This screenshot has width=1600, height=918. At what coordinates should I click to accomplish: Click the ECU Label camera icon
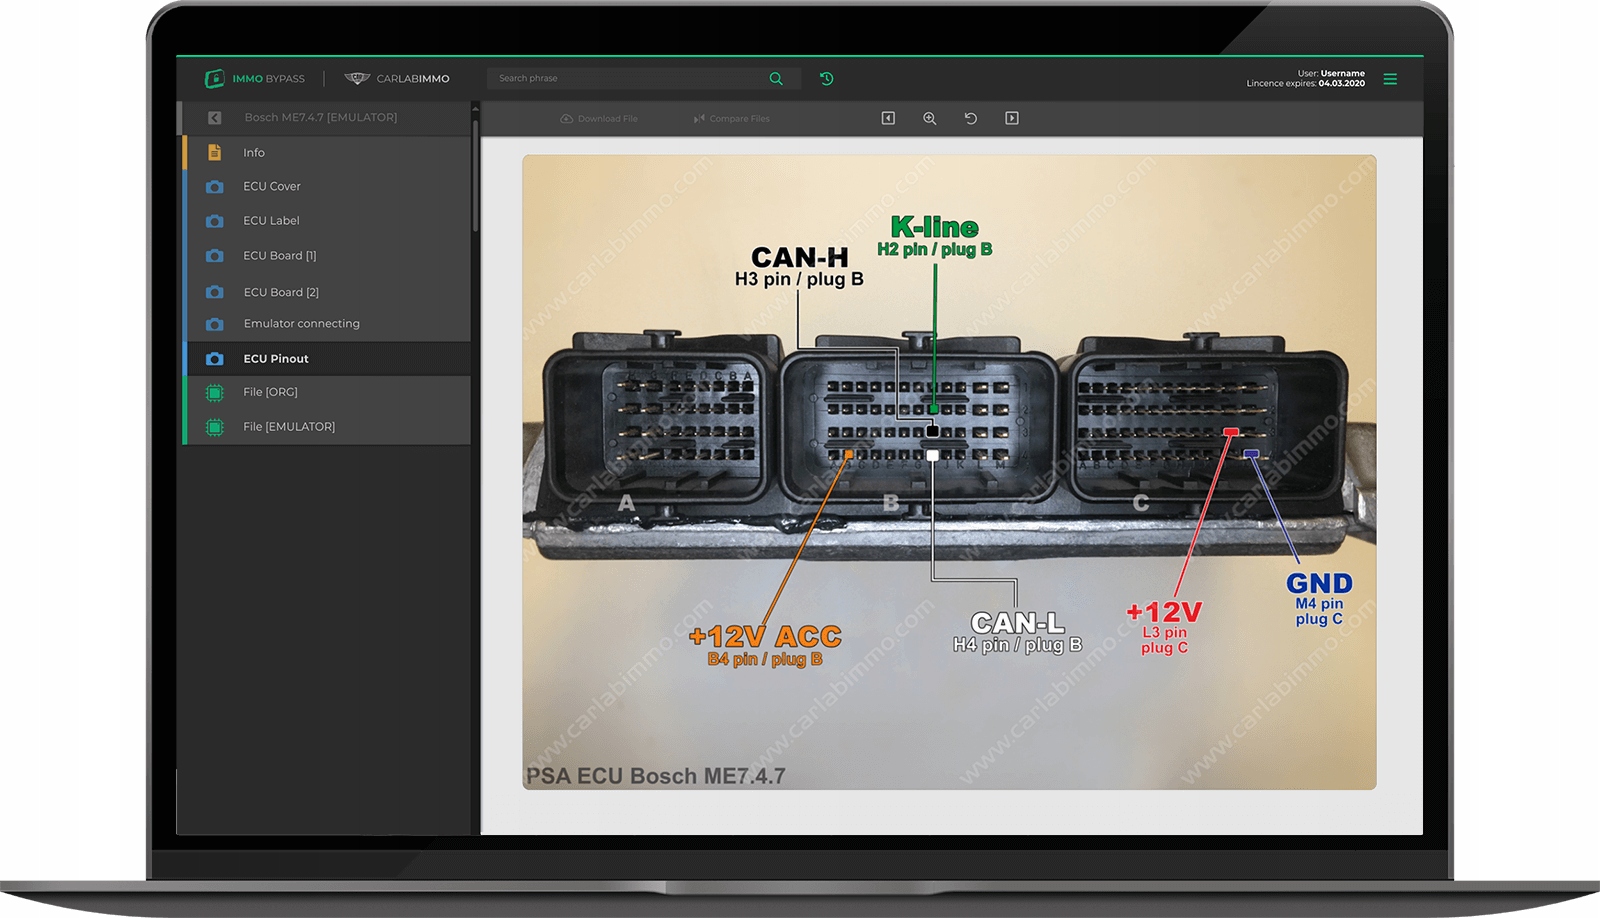[214, 221]
